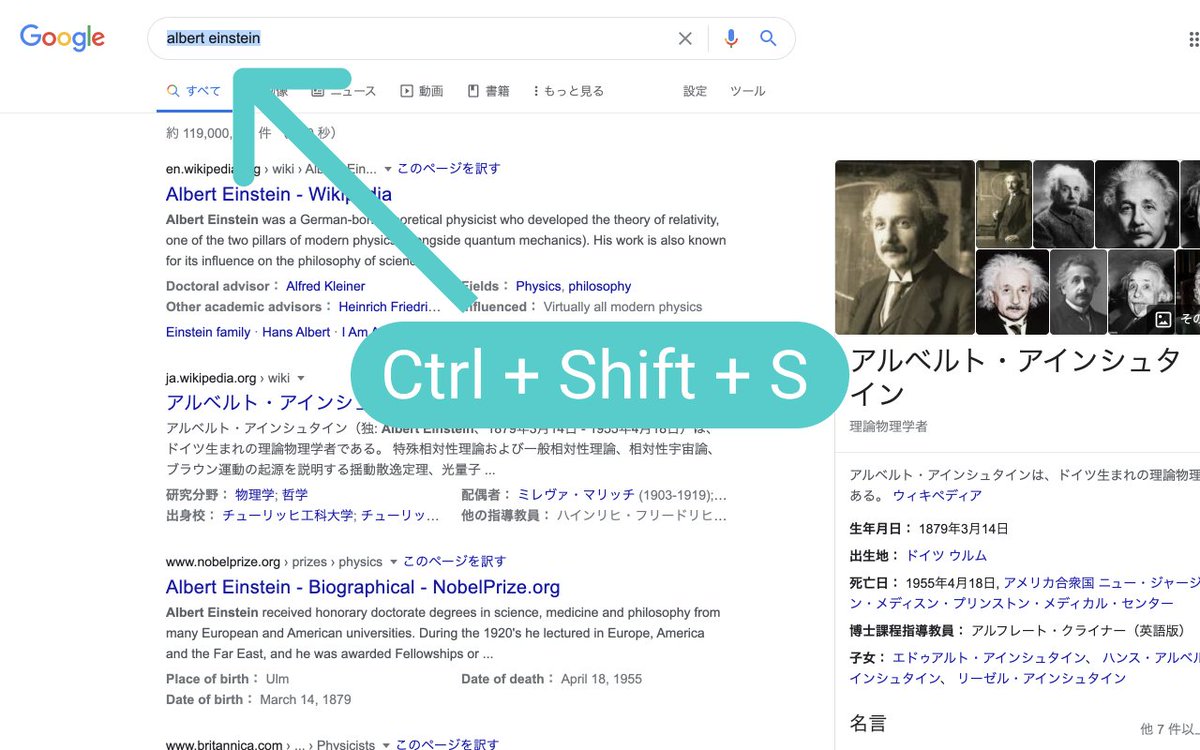Switch to the ニュース tab

click(344, 91)
